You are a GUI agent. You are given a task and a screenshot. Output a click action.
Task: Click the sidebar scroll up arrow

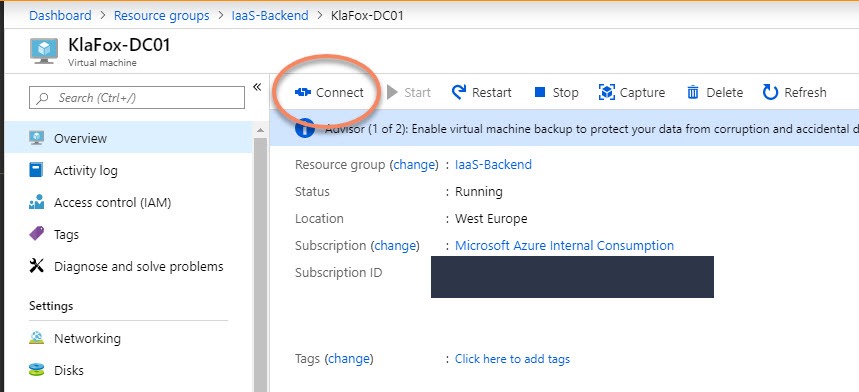(260, 130)
